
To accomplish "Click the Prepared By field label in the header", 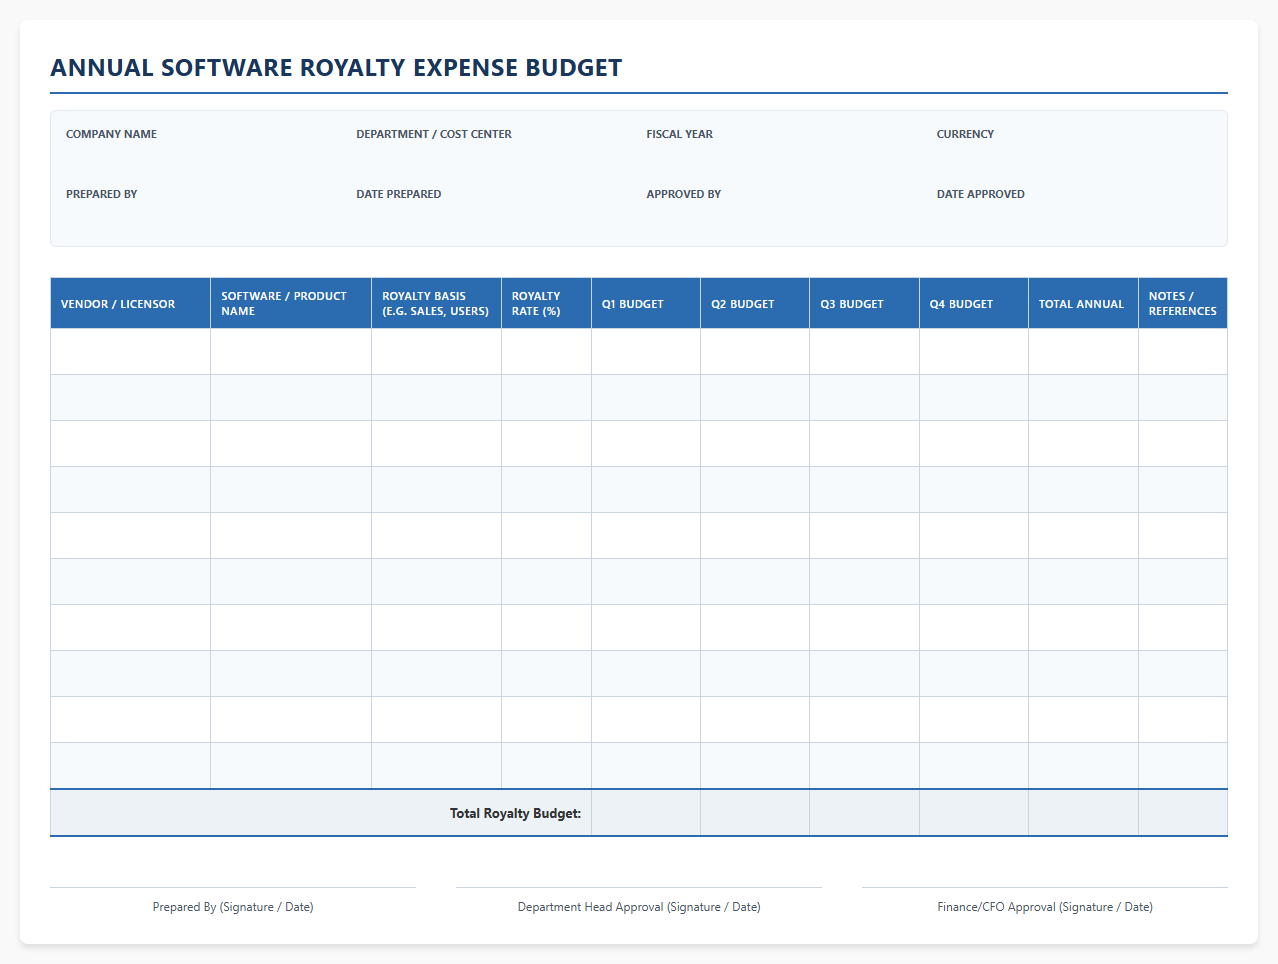I will point(101,194).
